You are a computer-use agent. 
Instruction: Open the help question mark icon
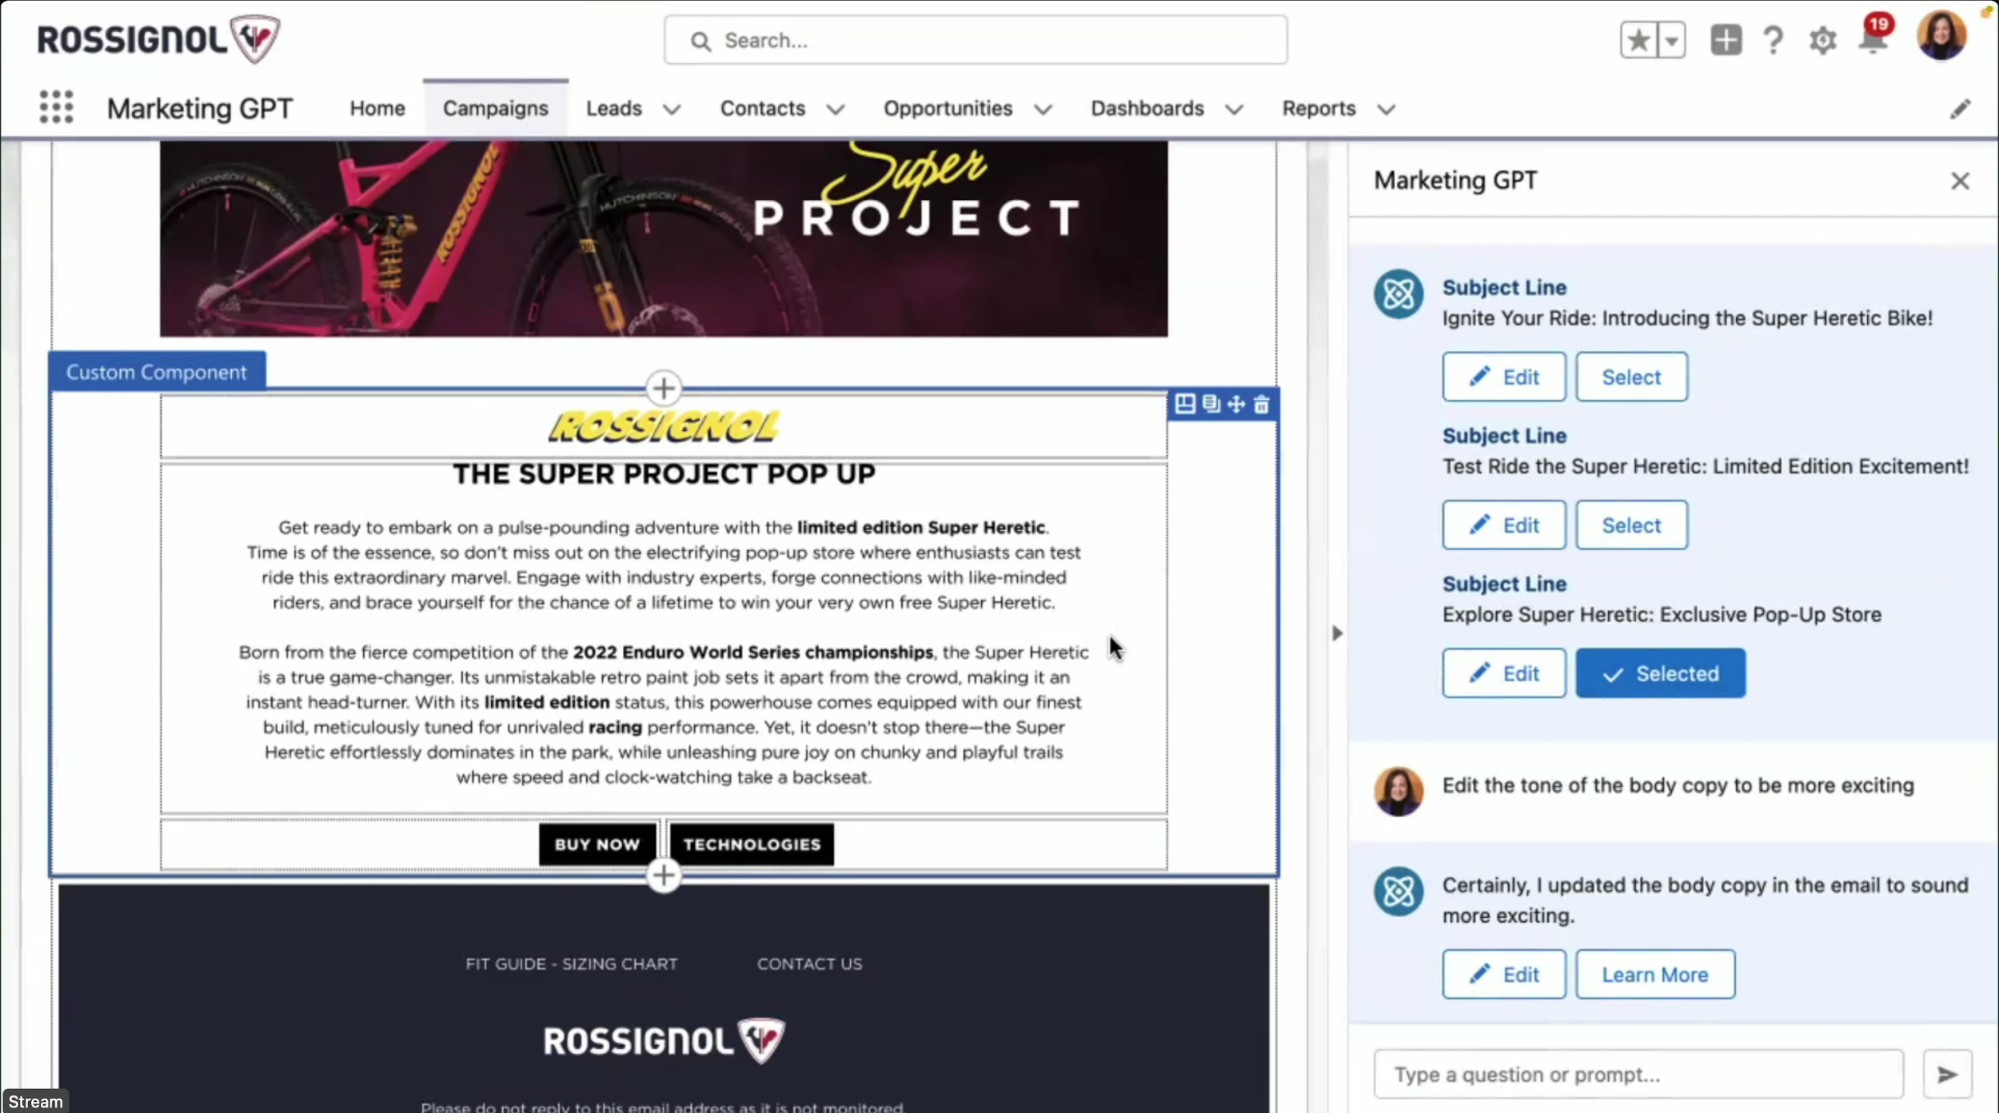(x=1773, y=40)
